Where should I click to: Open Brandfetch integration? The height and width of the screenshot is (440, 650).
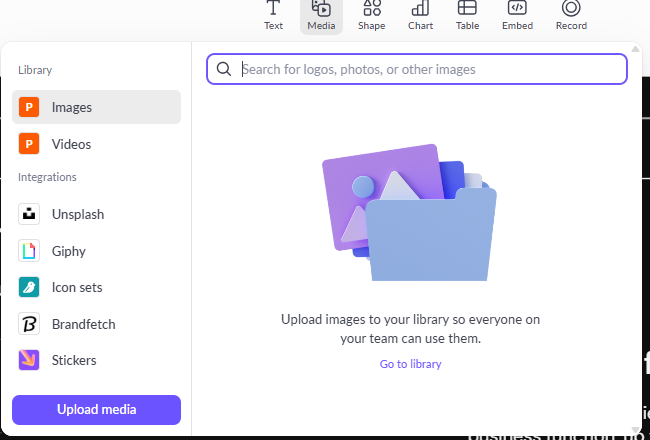coord(96,324)
